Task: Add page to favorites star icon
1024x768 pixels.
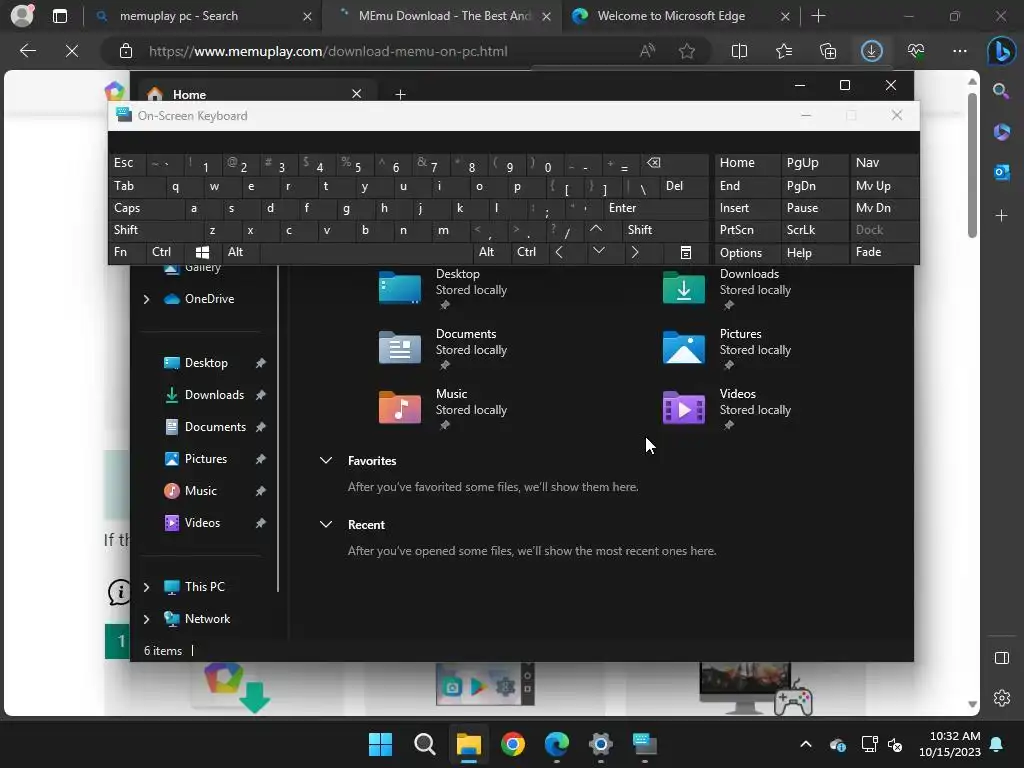Action: pos(686,51)
